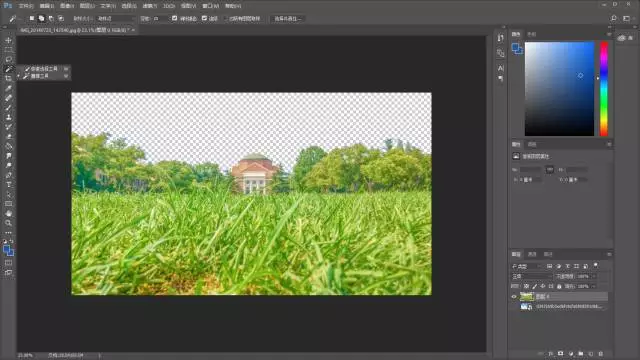Toggle the anti-alias checkbox in options bar
The image size is (640, 360).
click(175, 18)
